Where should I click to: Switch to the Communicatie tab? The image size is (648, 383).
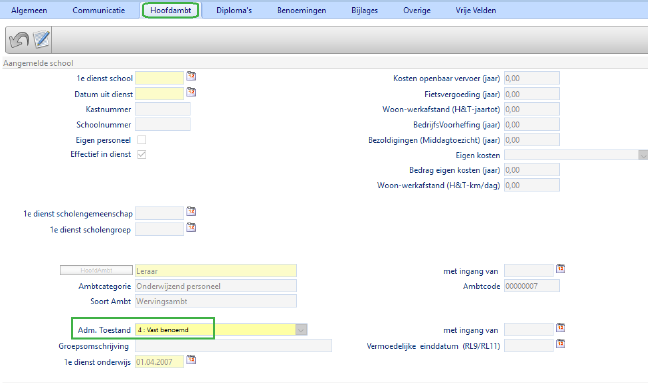click(98, 10)
